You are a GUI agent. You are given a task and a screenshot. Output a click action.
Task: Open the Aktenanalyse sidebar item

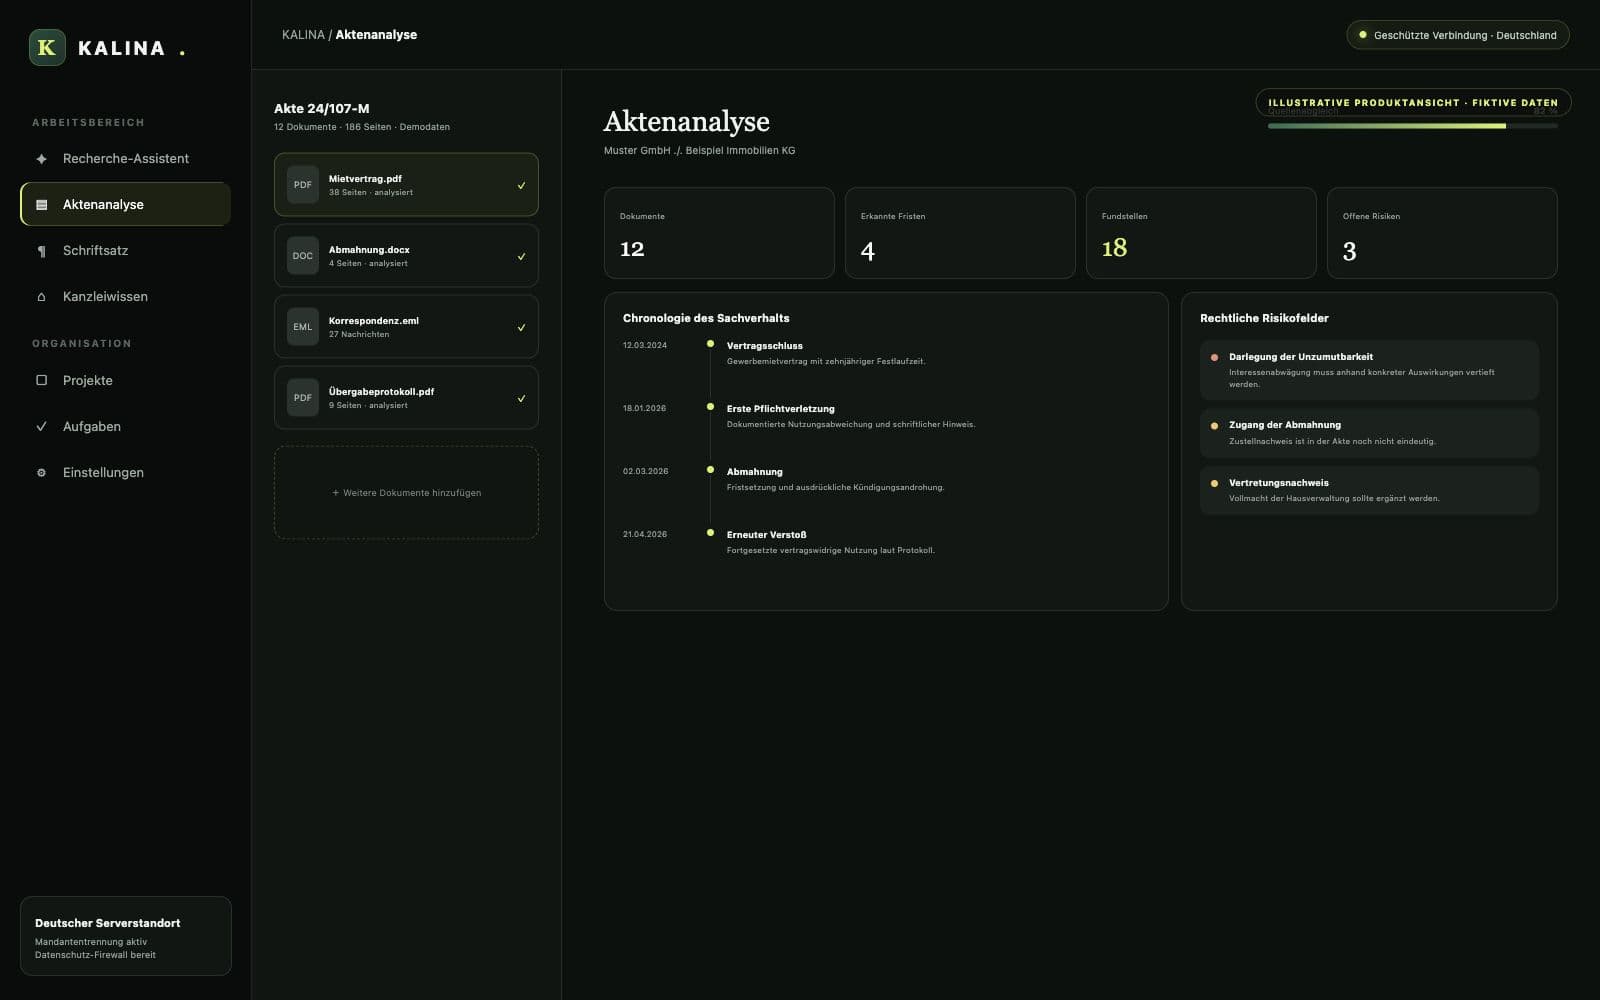[x=126, y=204]
